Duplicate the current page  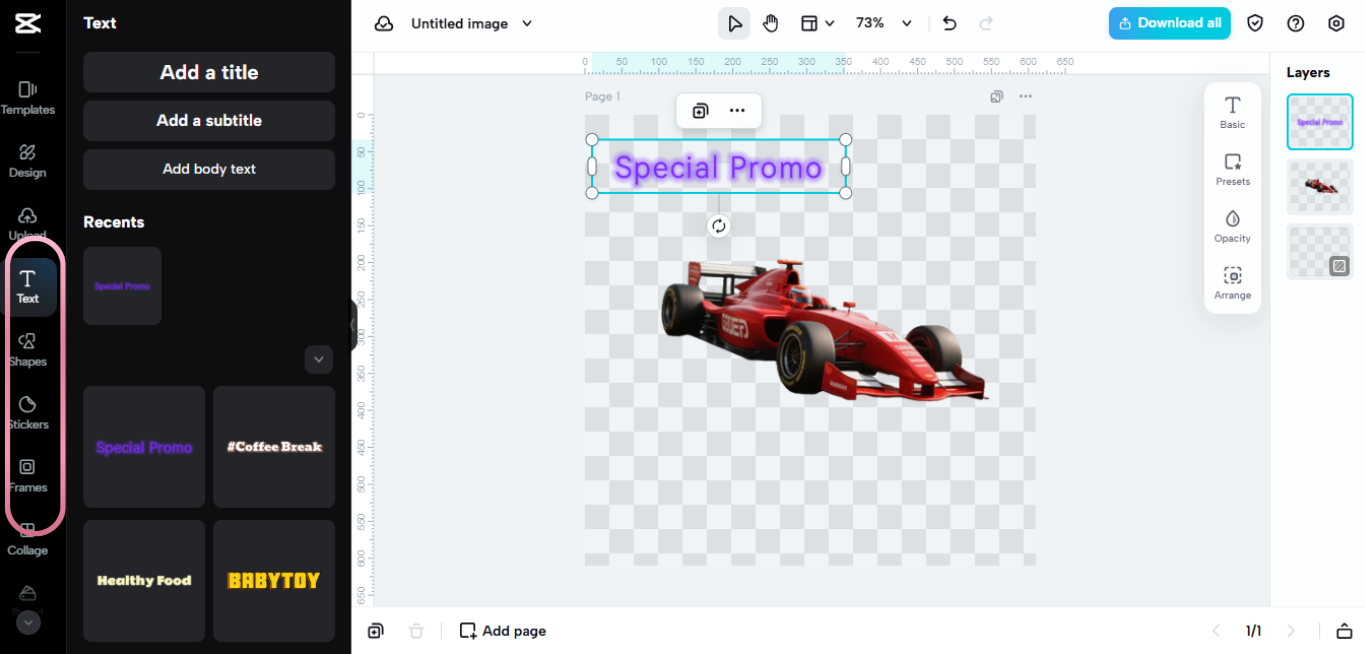[x=375, y=631]
